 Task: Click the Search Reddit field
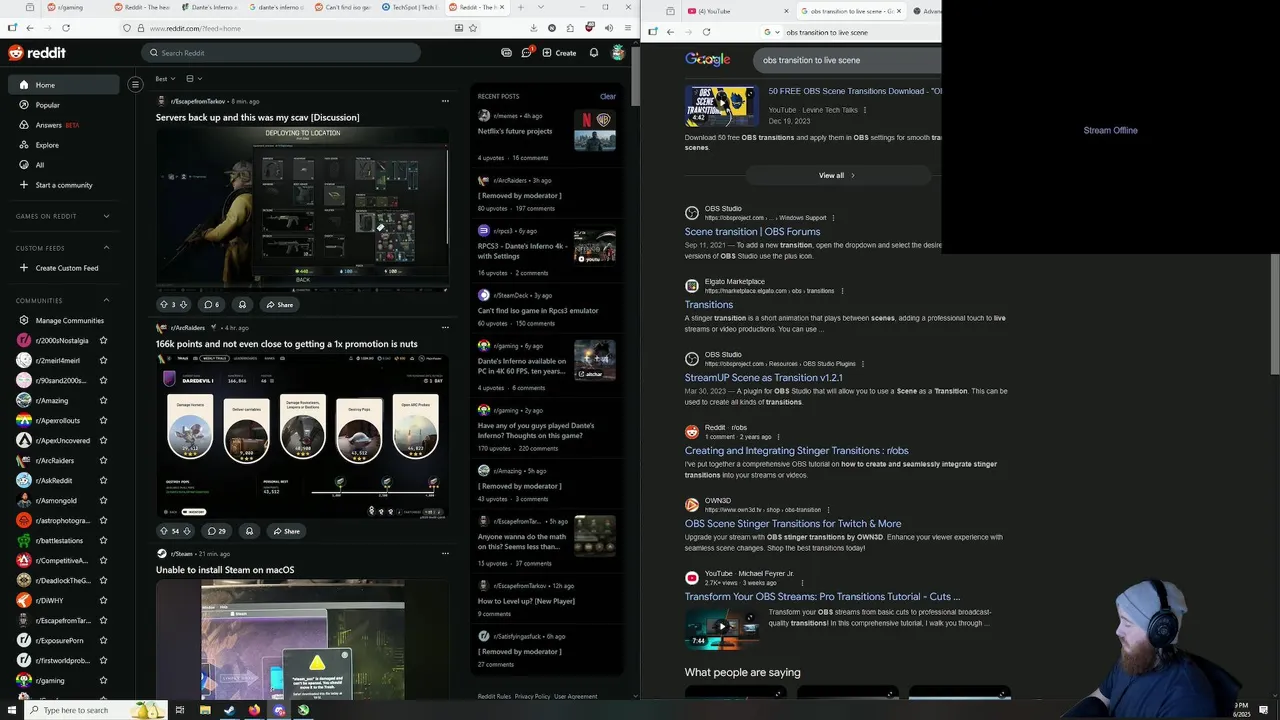coord(283,53)
